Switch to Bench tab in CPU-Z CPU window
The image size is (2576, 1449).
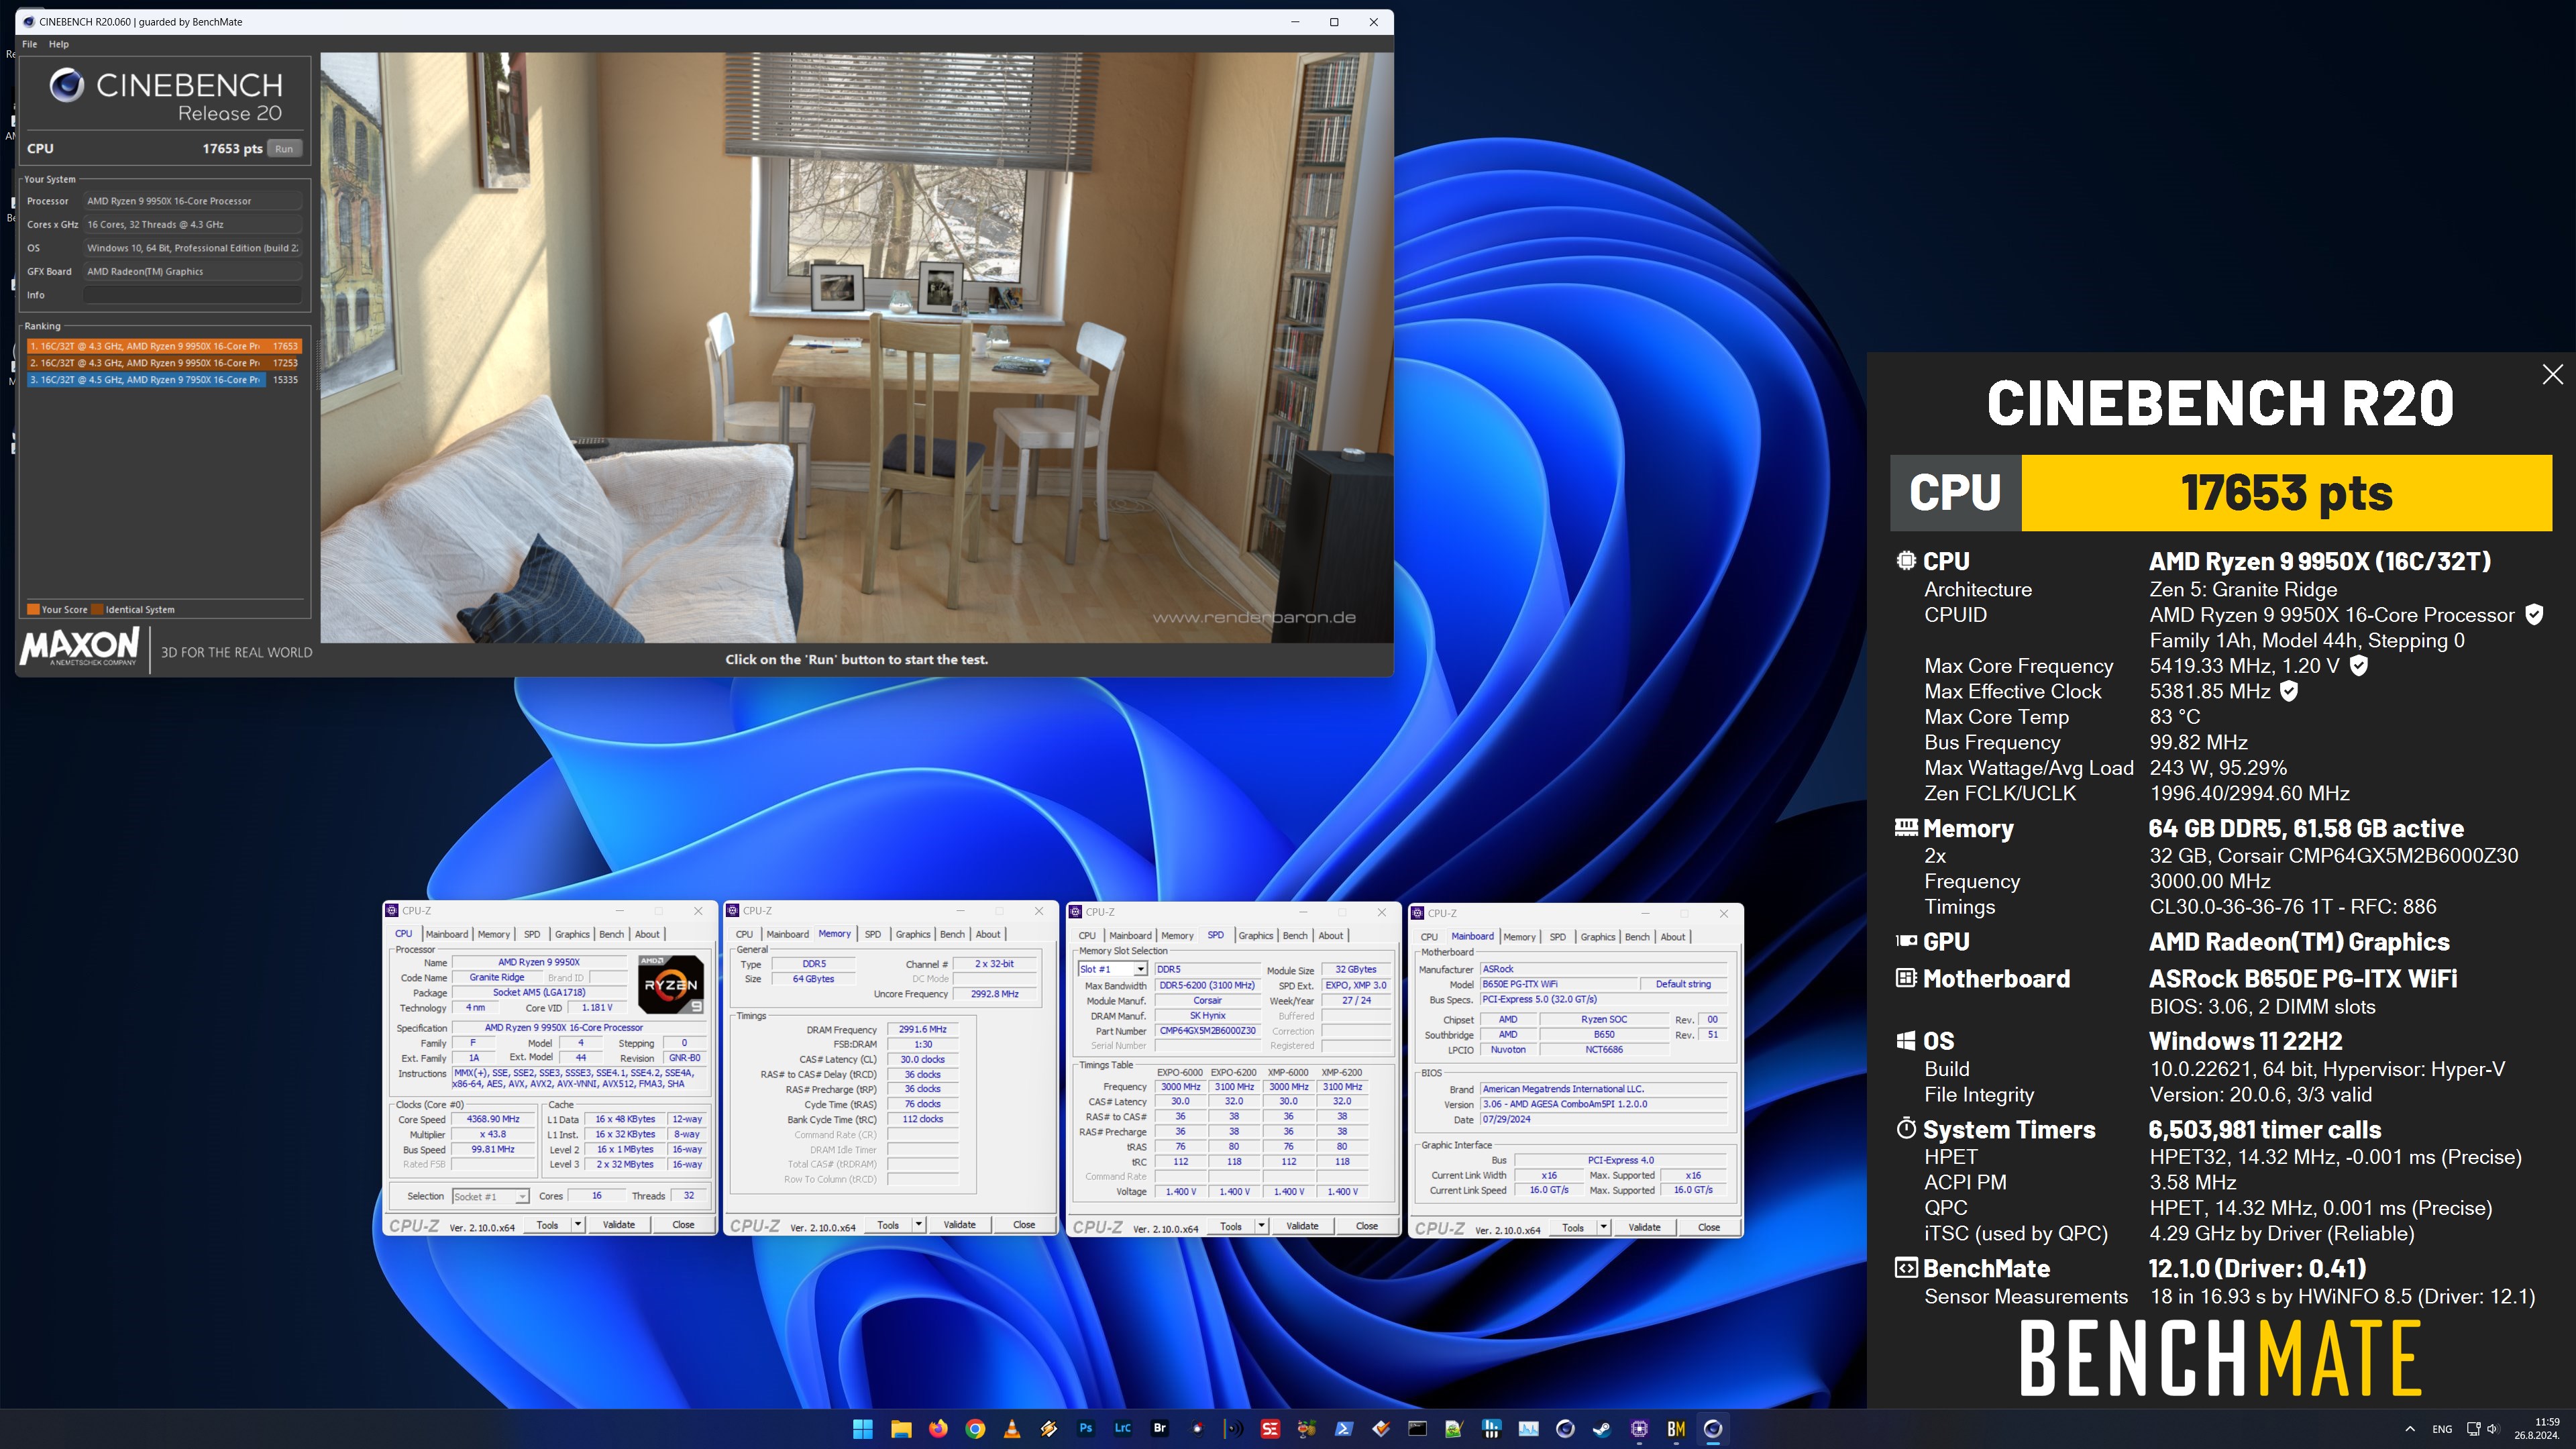[611, 934]
